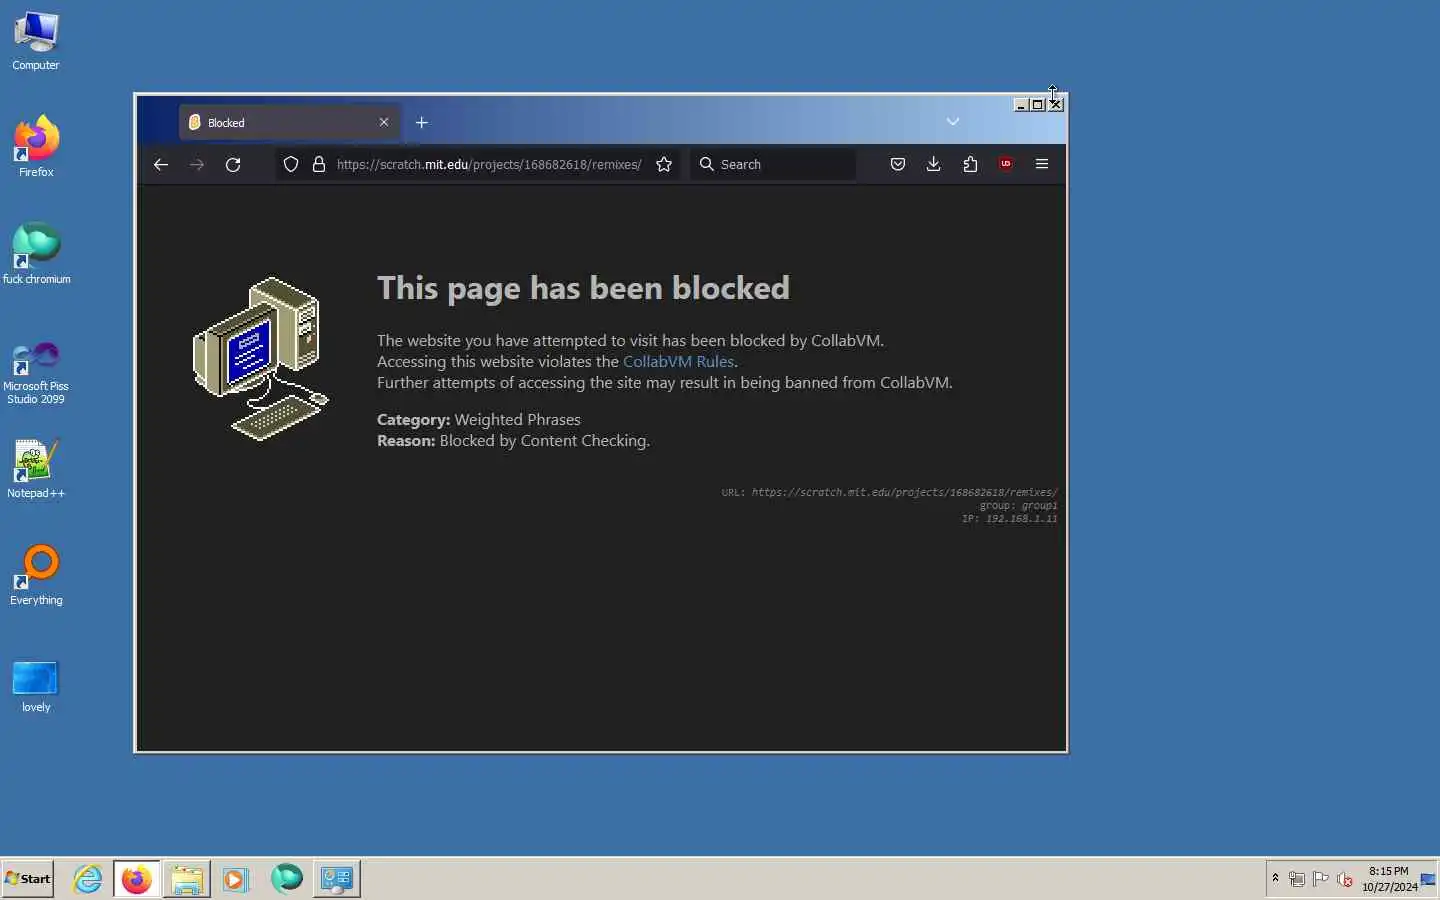Screen dimensions: 1440x900
Task: Open a new tab with plus button
Action: click(x=422, y=123)
